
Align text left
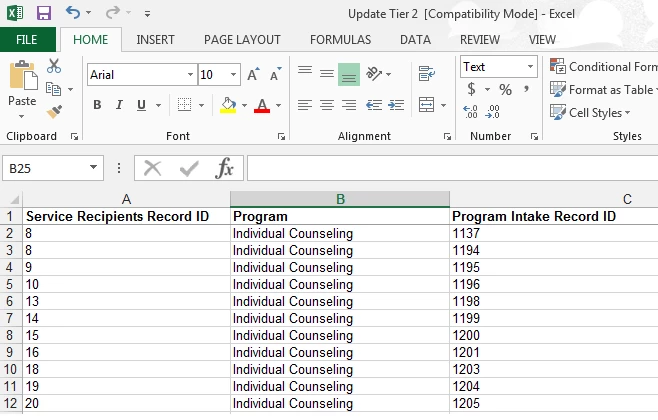pyautogui.click(x=305, y=105)
